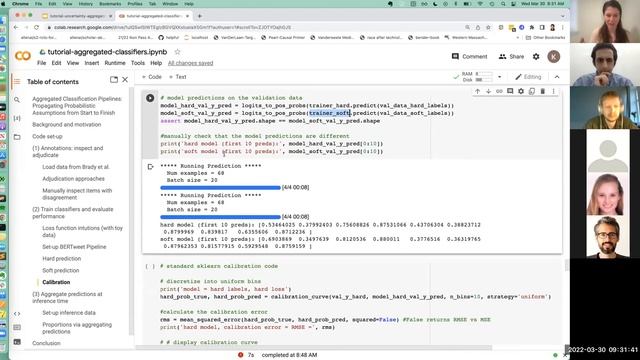Click All changes saved link
The image size is (640, 360).
tap(191, 63)
